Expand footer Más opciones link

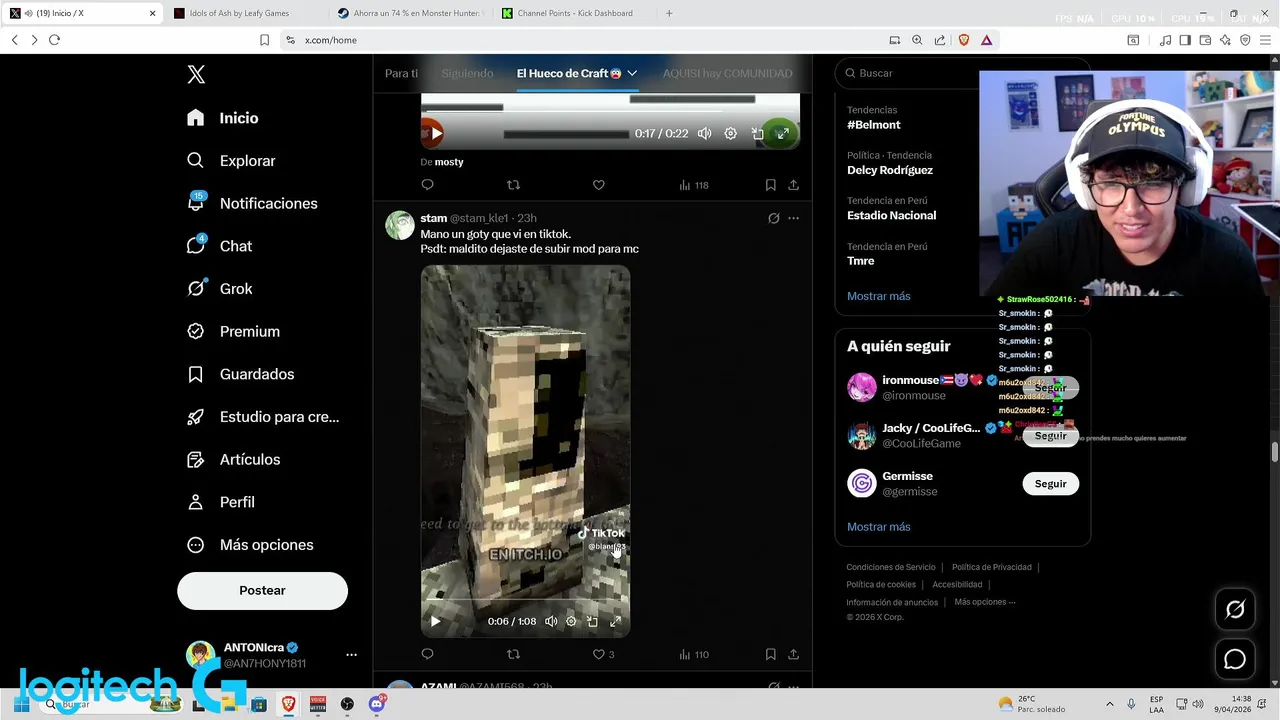pos(985,602)
